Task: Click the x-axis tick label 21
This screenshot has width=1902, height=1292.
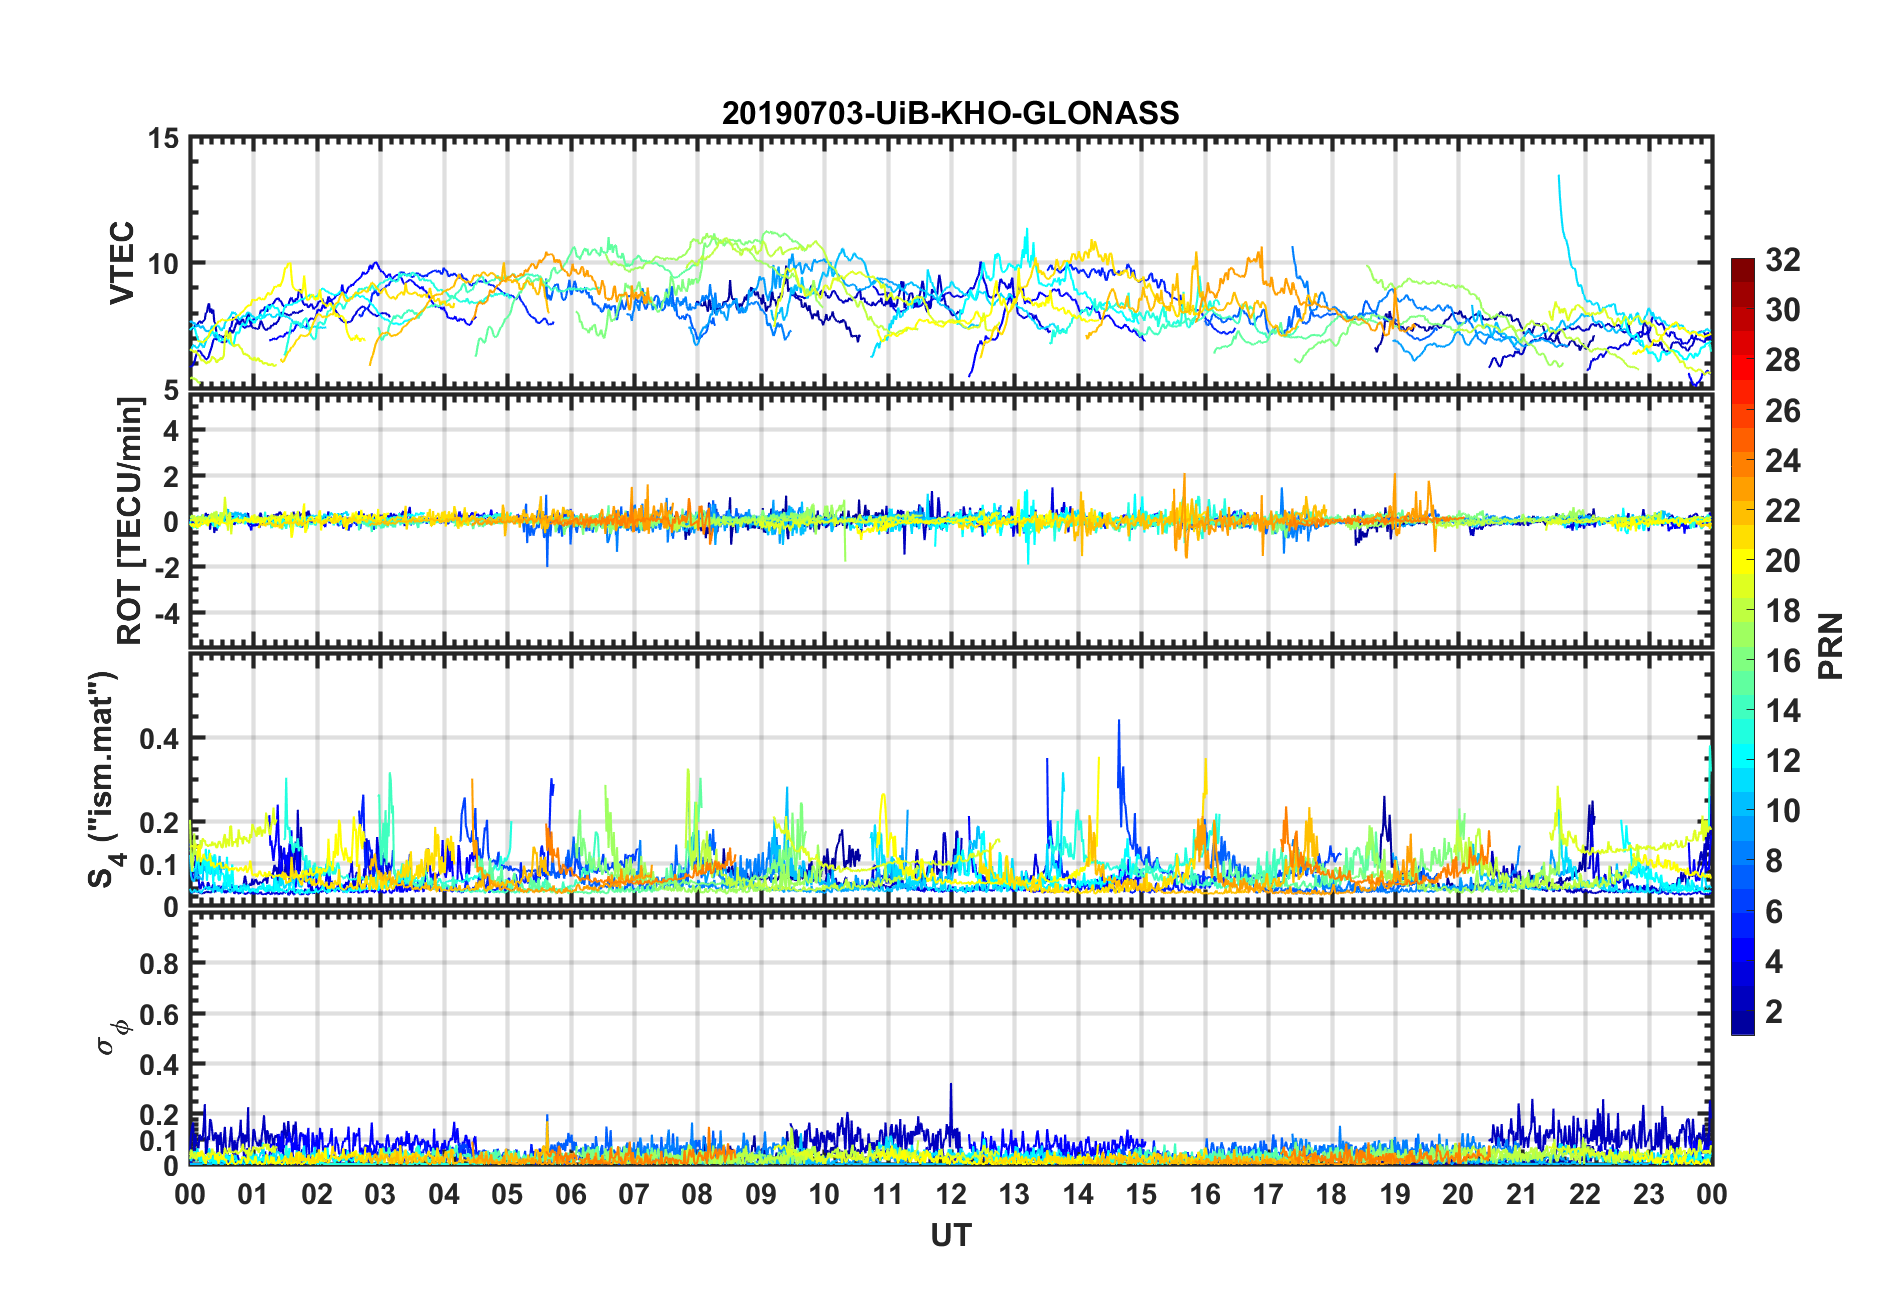Action: pyautogui.click(x=1521, y=1195)
